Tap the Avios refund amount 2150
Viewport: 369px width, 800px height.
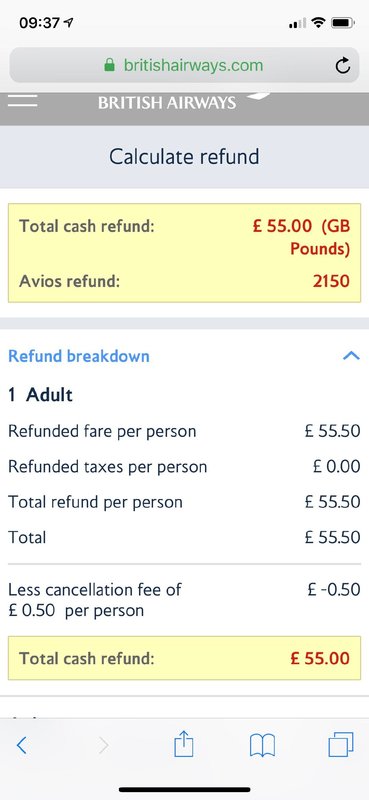331,281
